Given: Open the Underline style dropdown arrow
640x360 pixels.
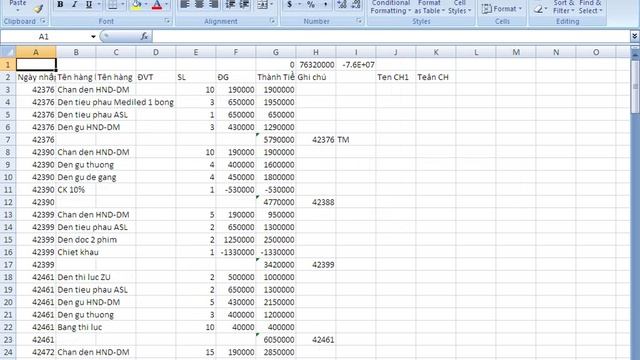Looking at the screenshot, I should 98,5.
